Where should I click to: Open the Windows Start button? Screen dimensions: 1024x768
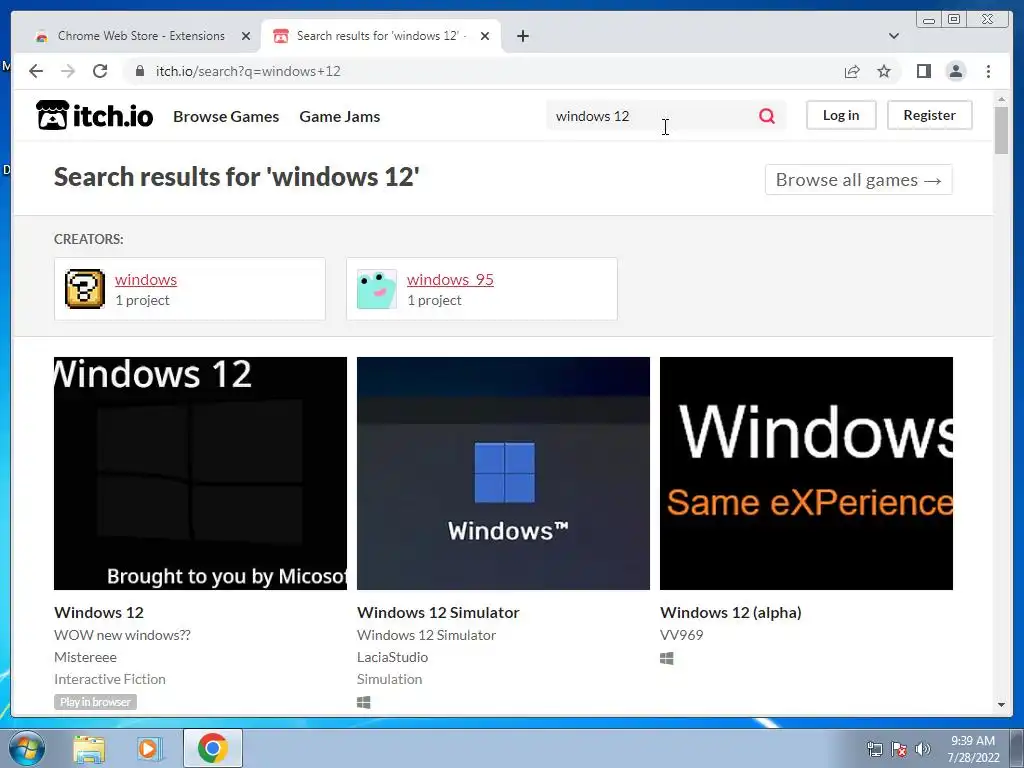click(x=27, y=748)
